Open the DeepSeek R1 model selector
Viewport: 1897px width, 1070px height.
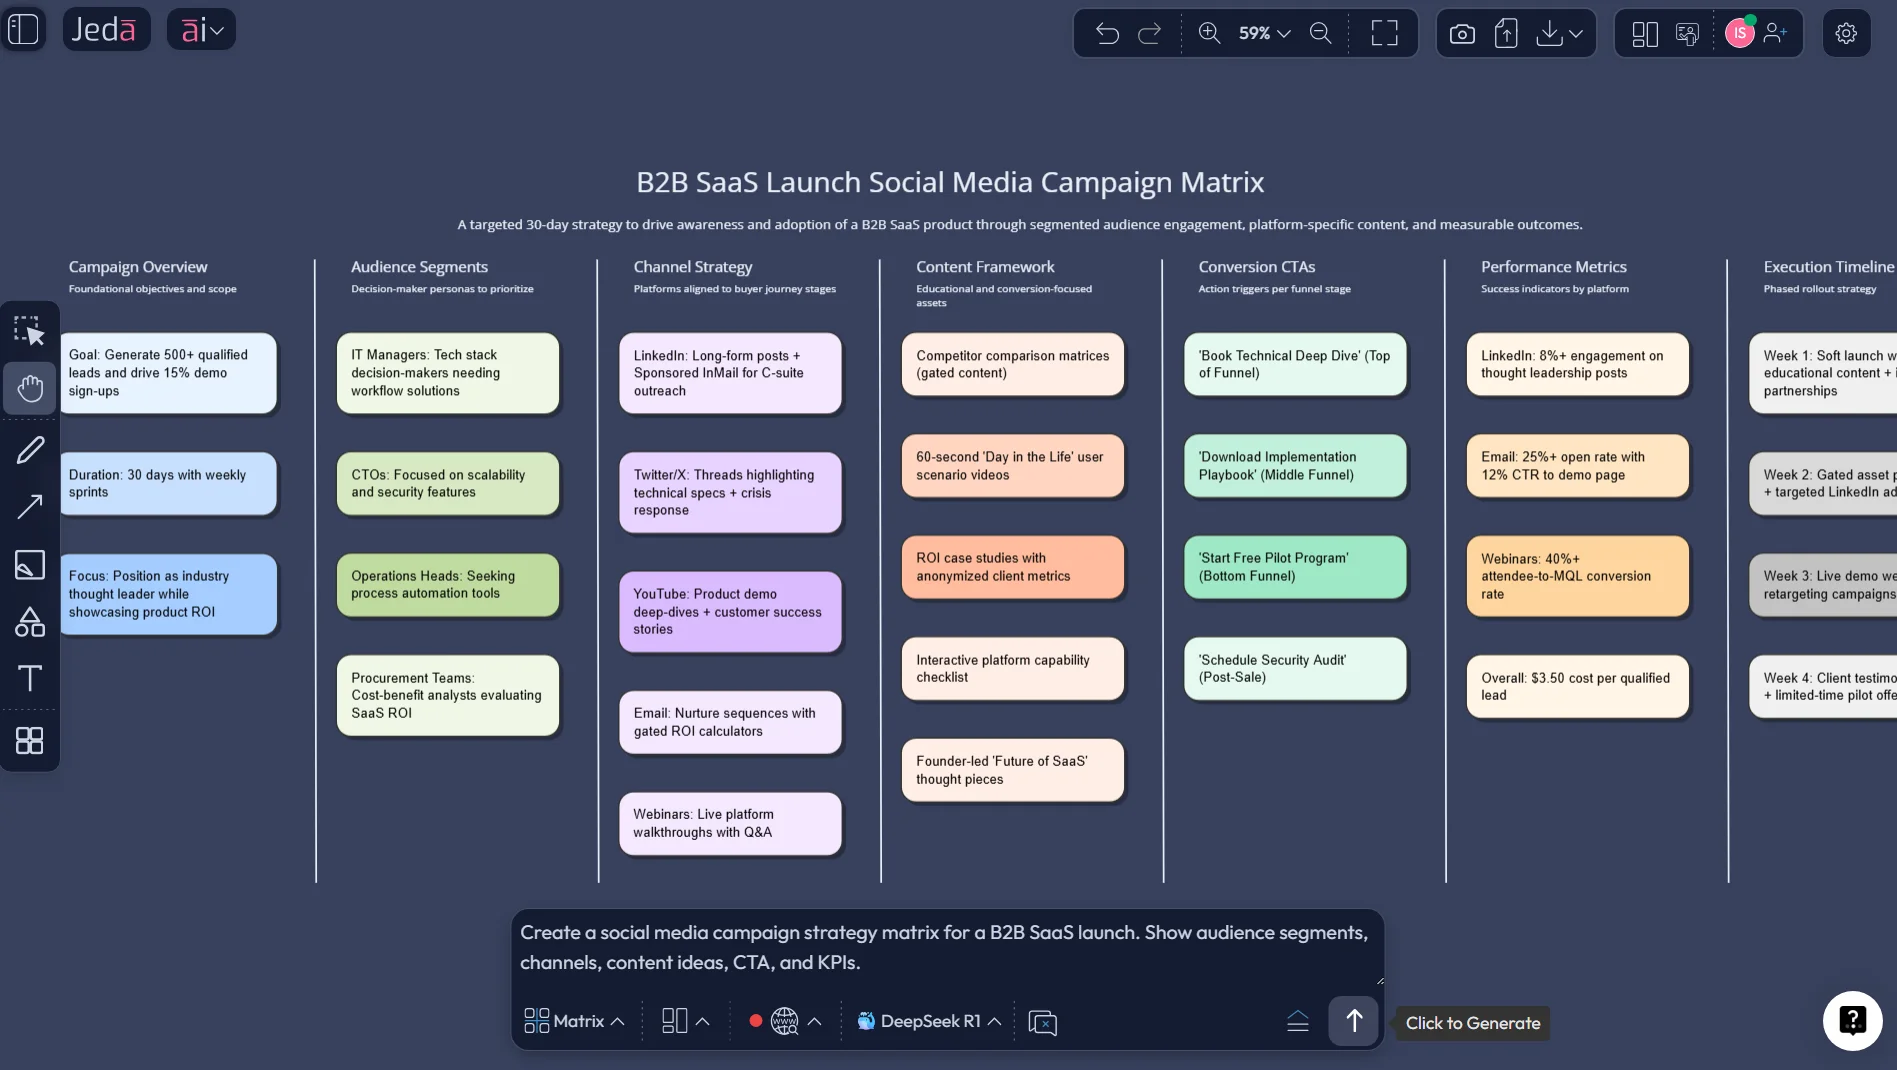pyautogui.click(x=926, y=1021)
